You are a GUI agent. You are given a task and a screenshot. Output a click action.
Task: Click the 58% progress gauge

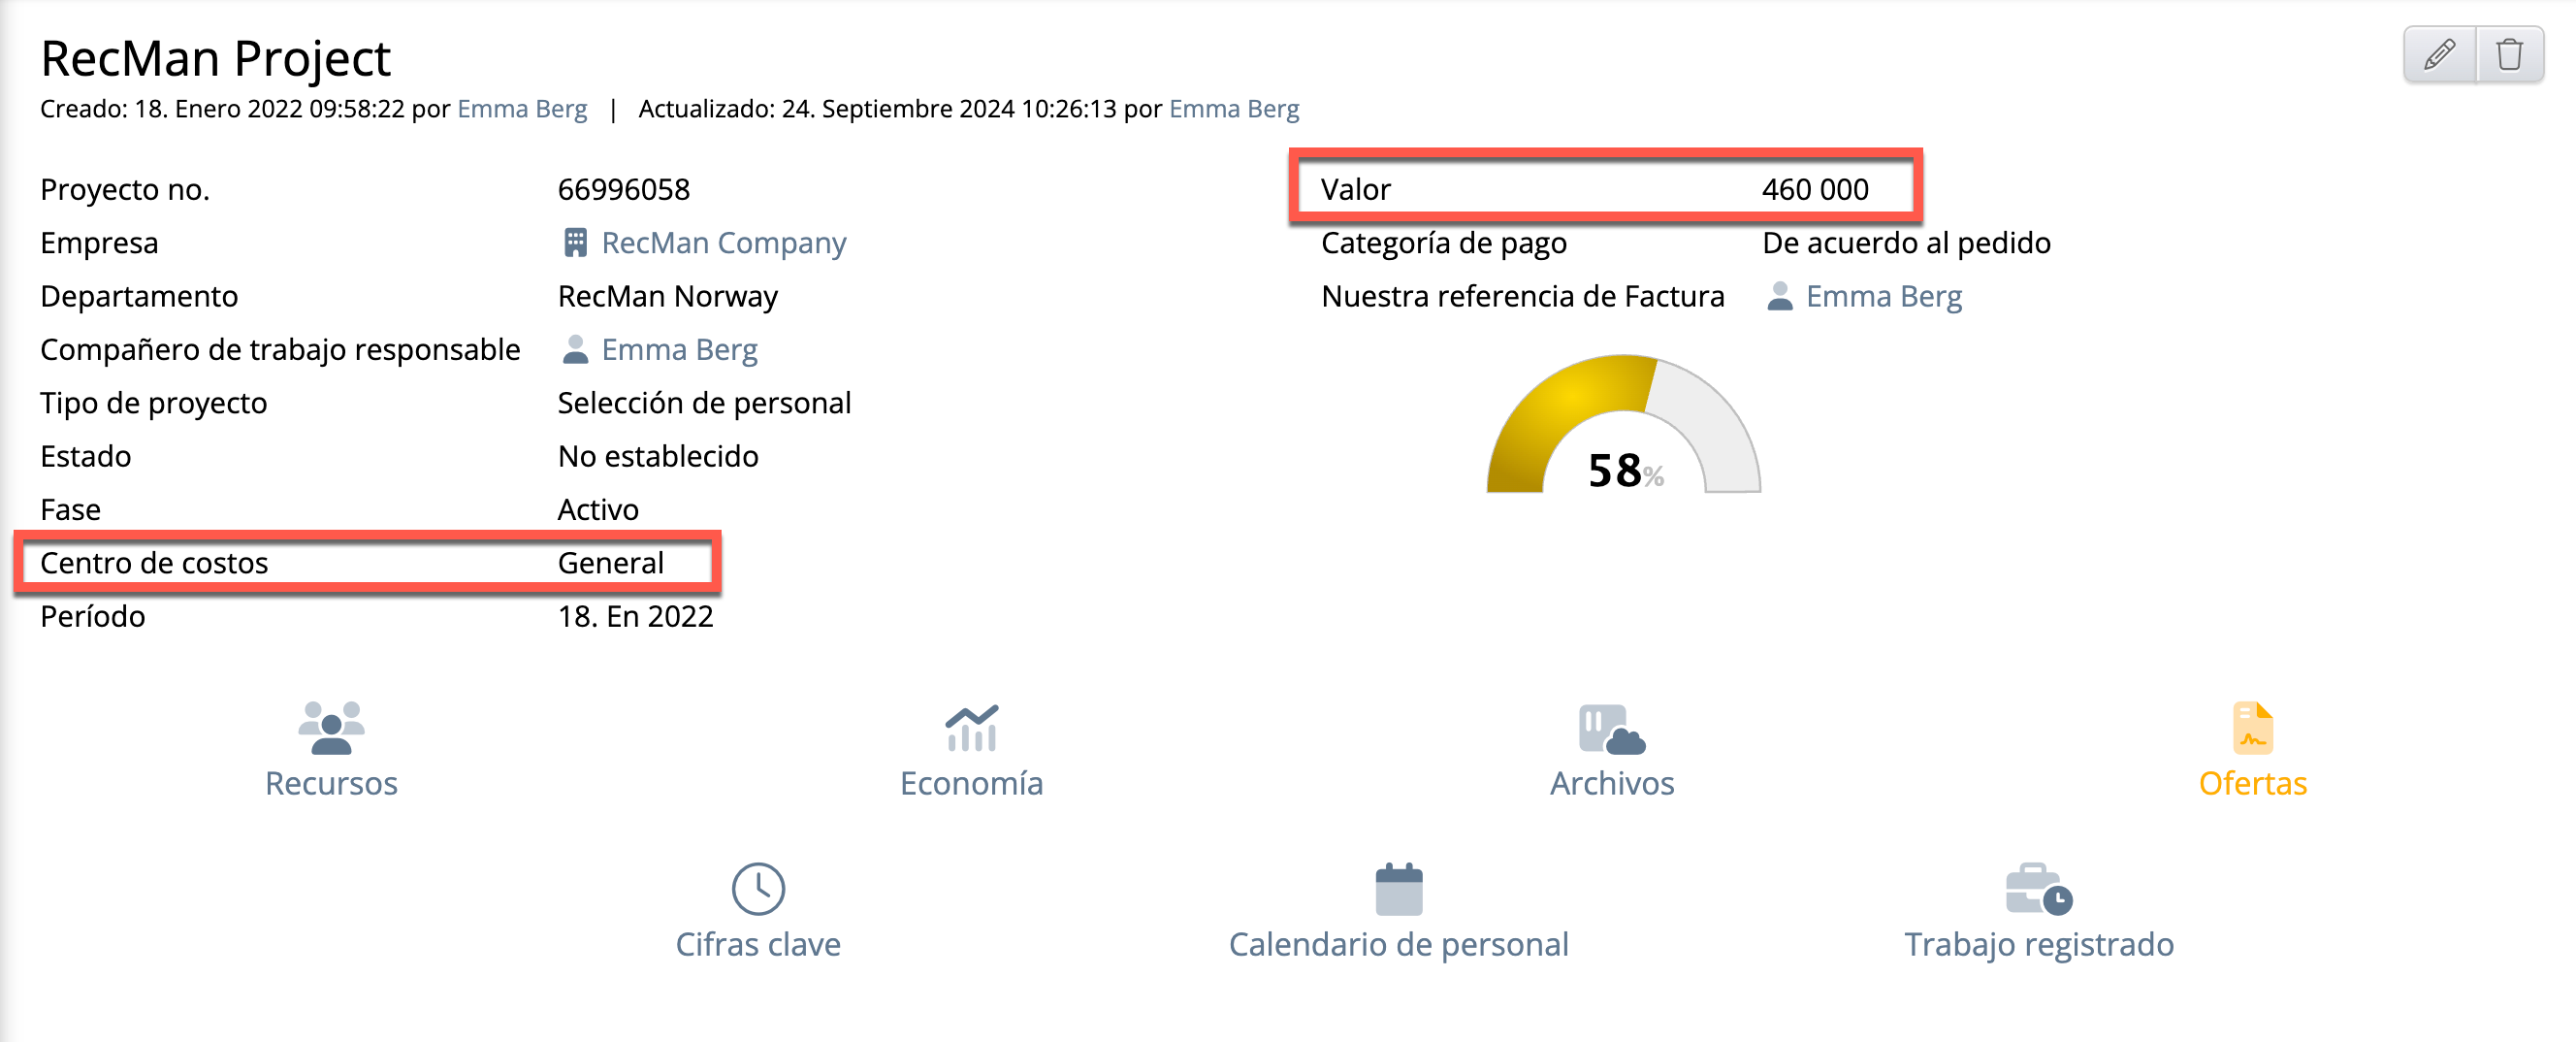[1623, 424]
